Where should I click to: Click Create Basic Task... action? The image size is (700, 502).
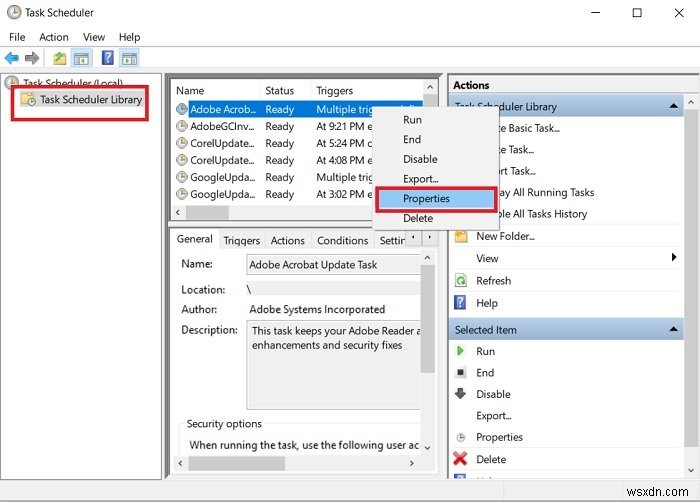point(529,129)
